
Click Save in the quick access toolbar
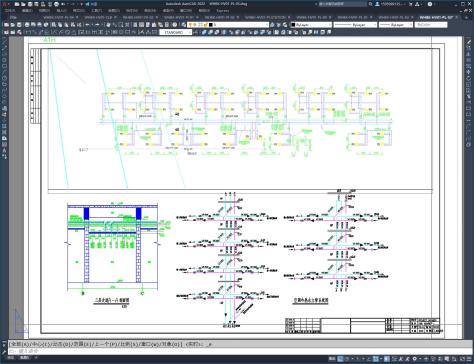[x=30, y=4]
